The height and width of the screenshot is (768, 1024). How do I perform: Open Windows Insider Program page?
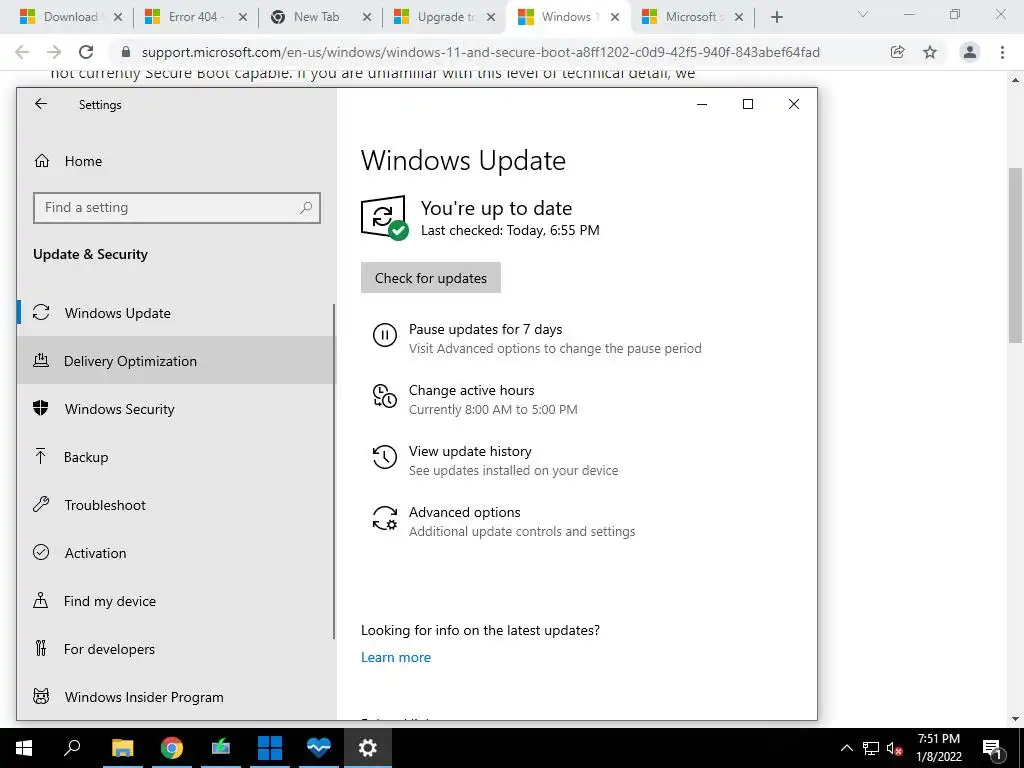point(175,697)
